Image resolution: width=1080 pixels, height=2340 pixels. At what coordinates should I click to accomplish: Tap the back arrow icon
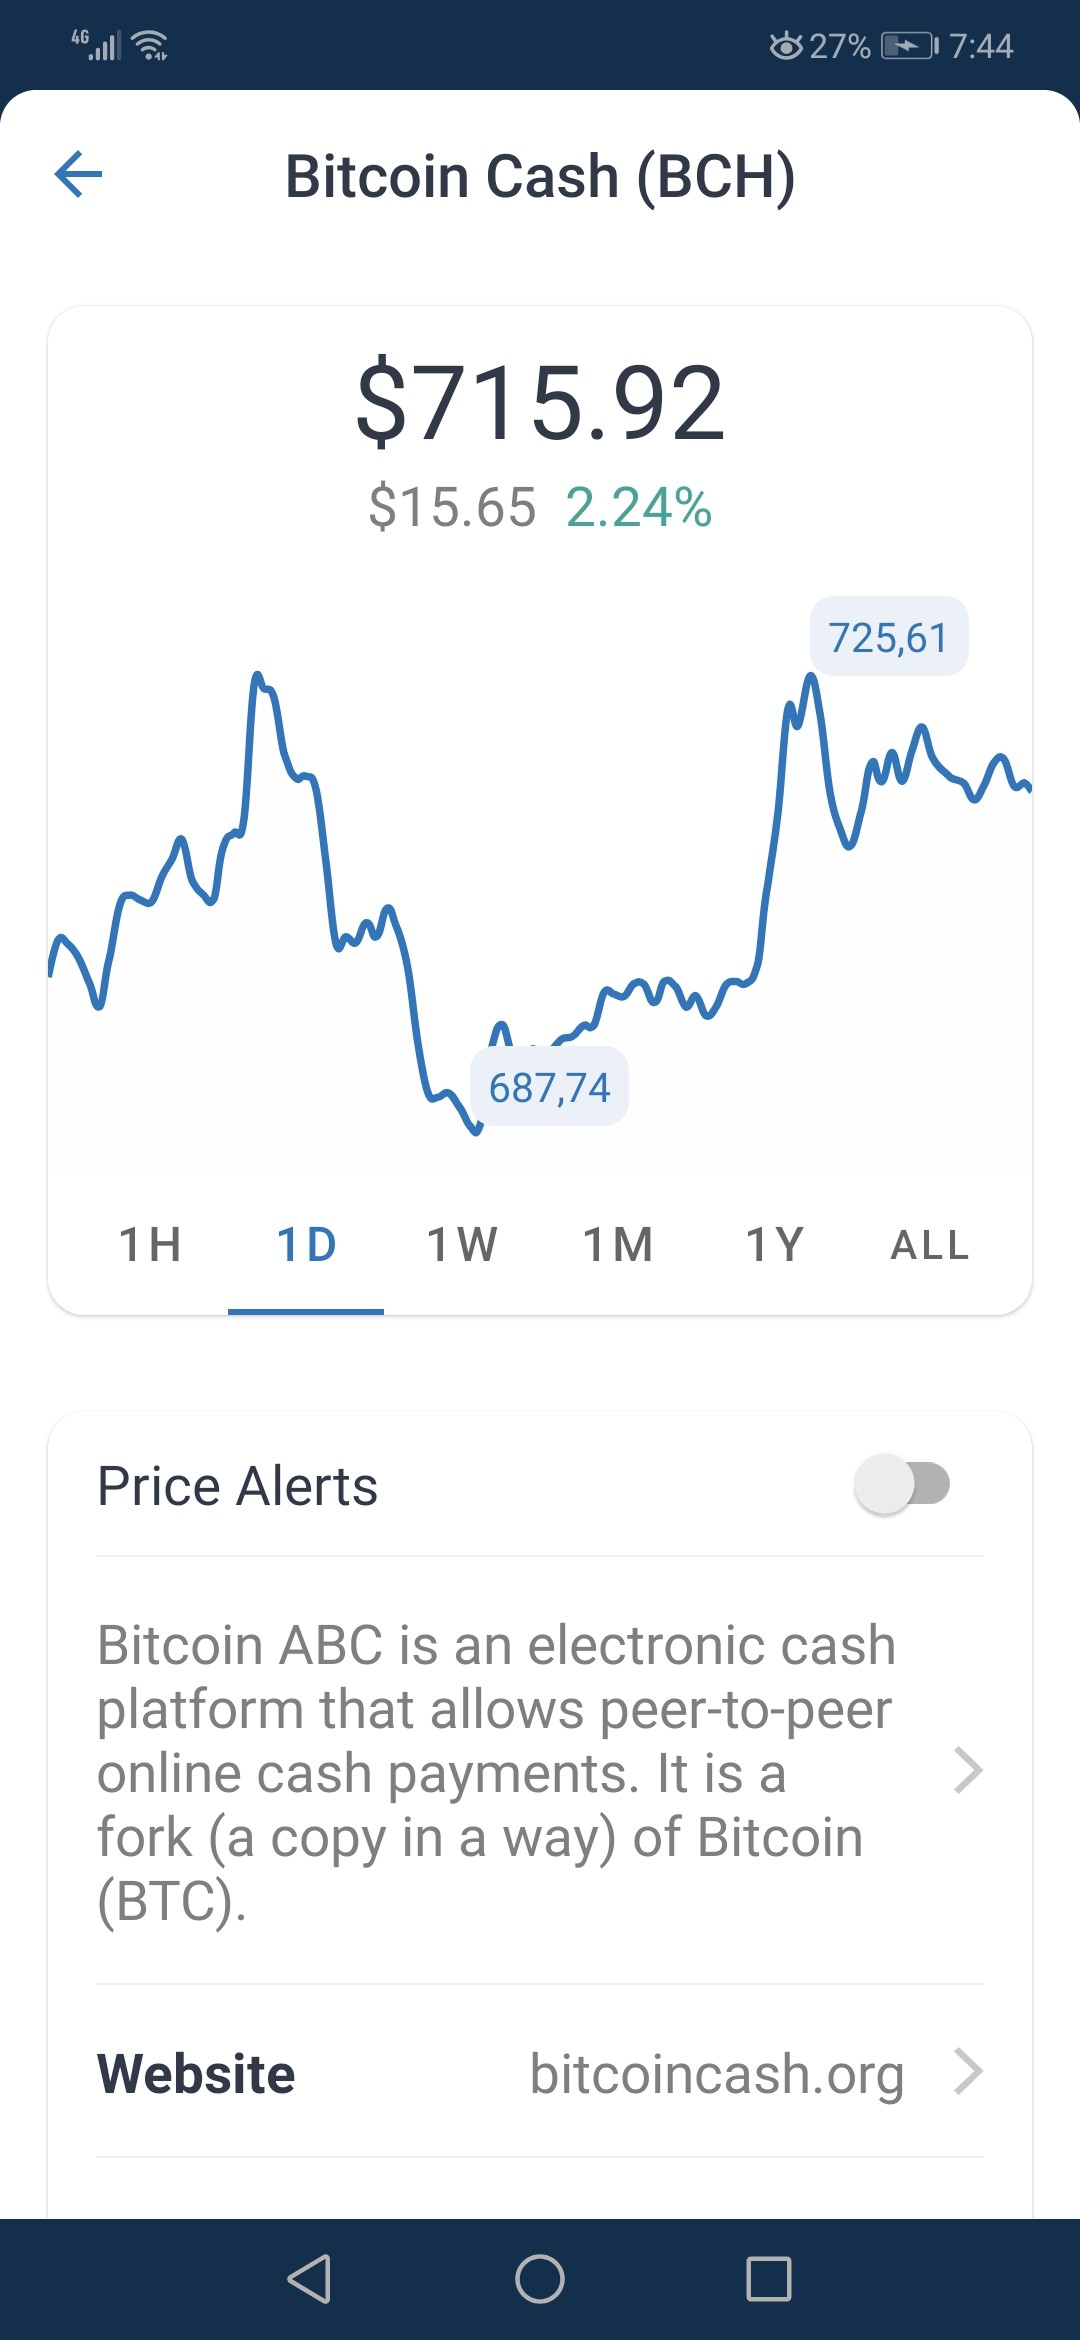pos(78,175)
